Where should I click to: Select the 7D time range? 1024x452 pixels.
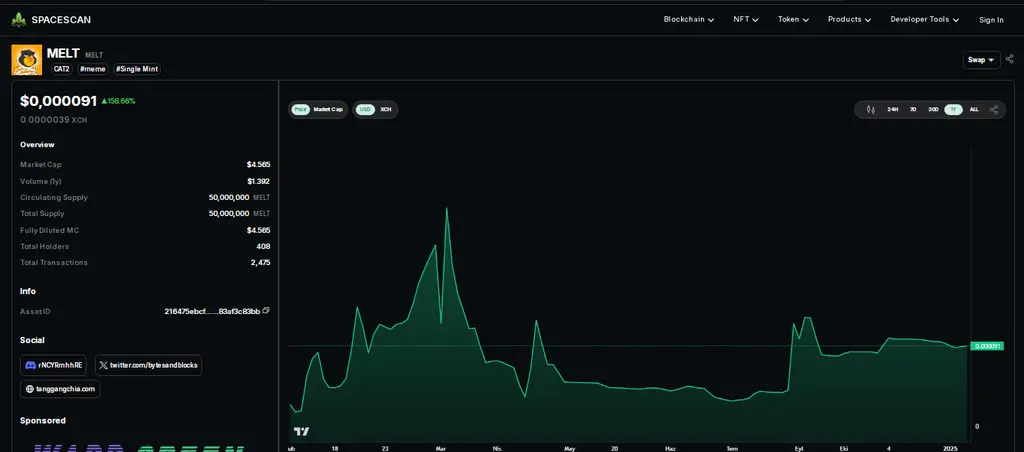click(x=913, y=110)
